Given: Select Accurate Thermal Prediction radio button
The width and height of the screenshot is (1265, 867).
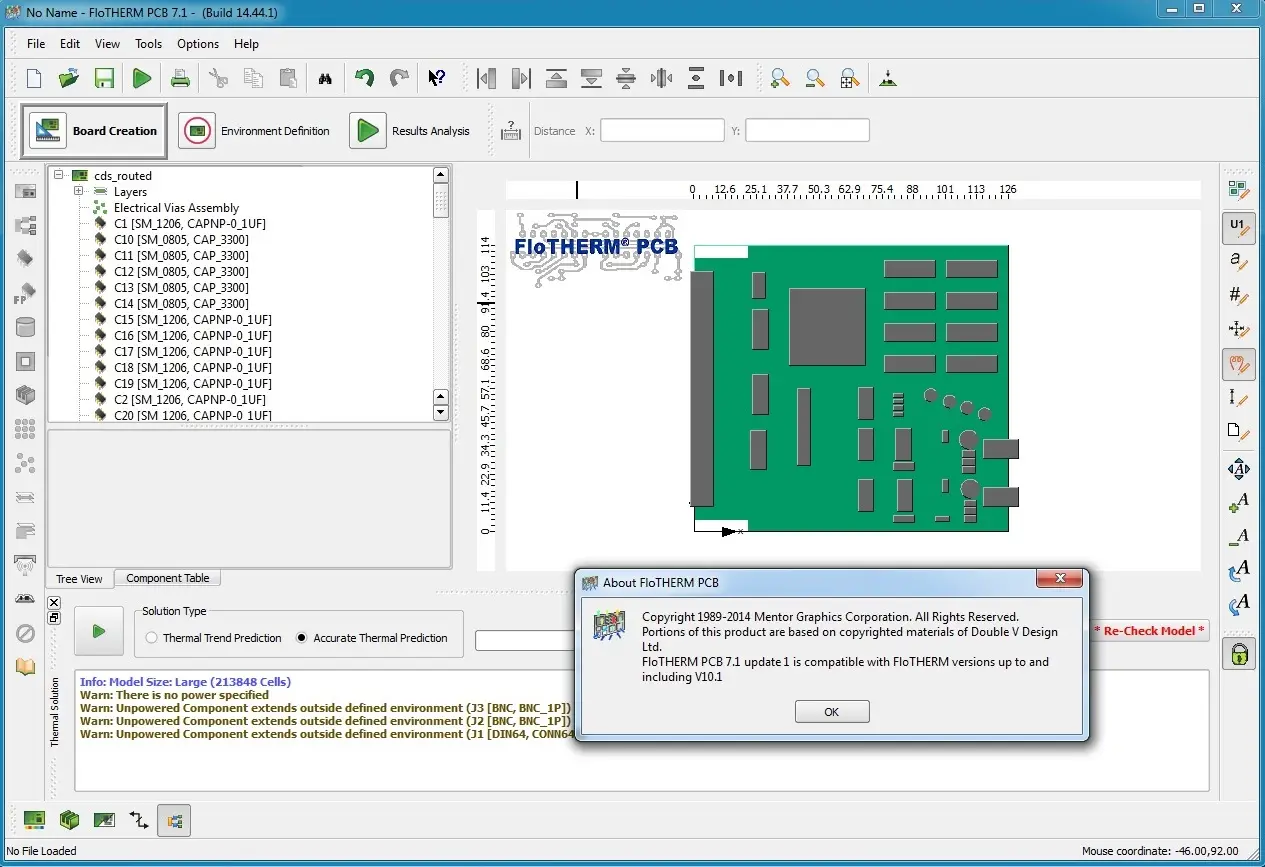Looking at the screenshot, I should [x=302, y=638].
